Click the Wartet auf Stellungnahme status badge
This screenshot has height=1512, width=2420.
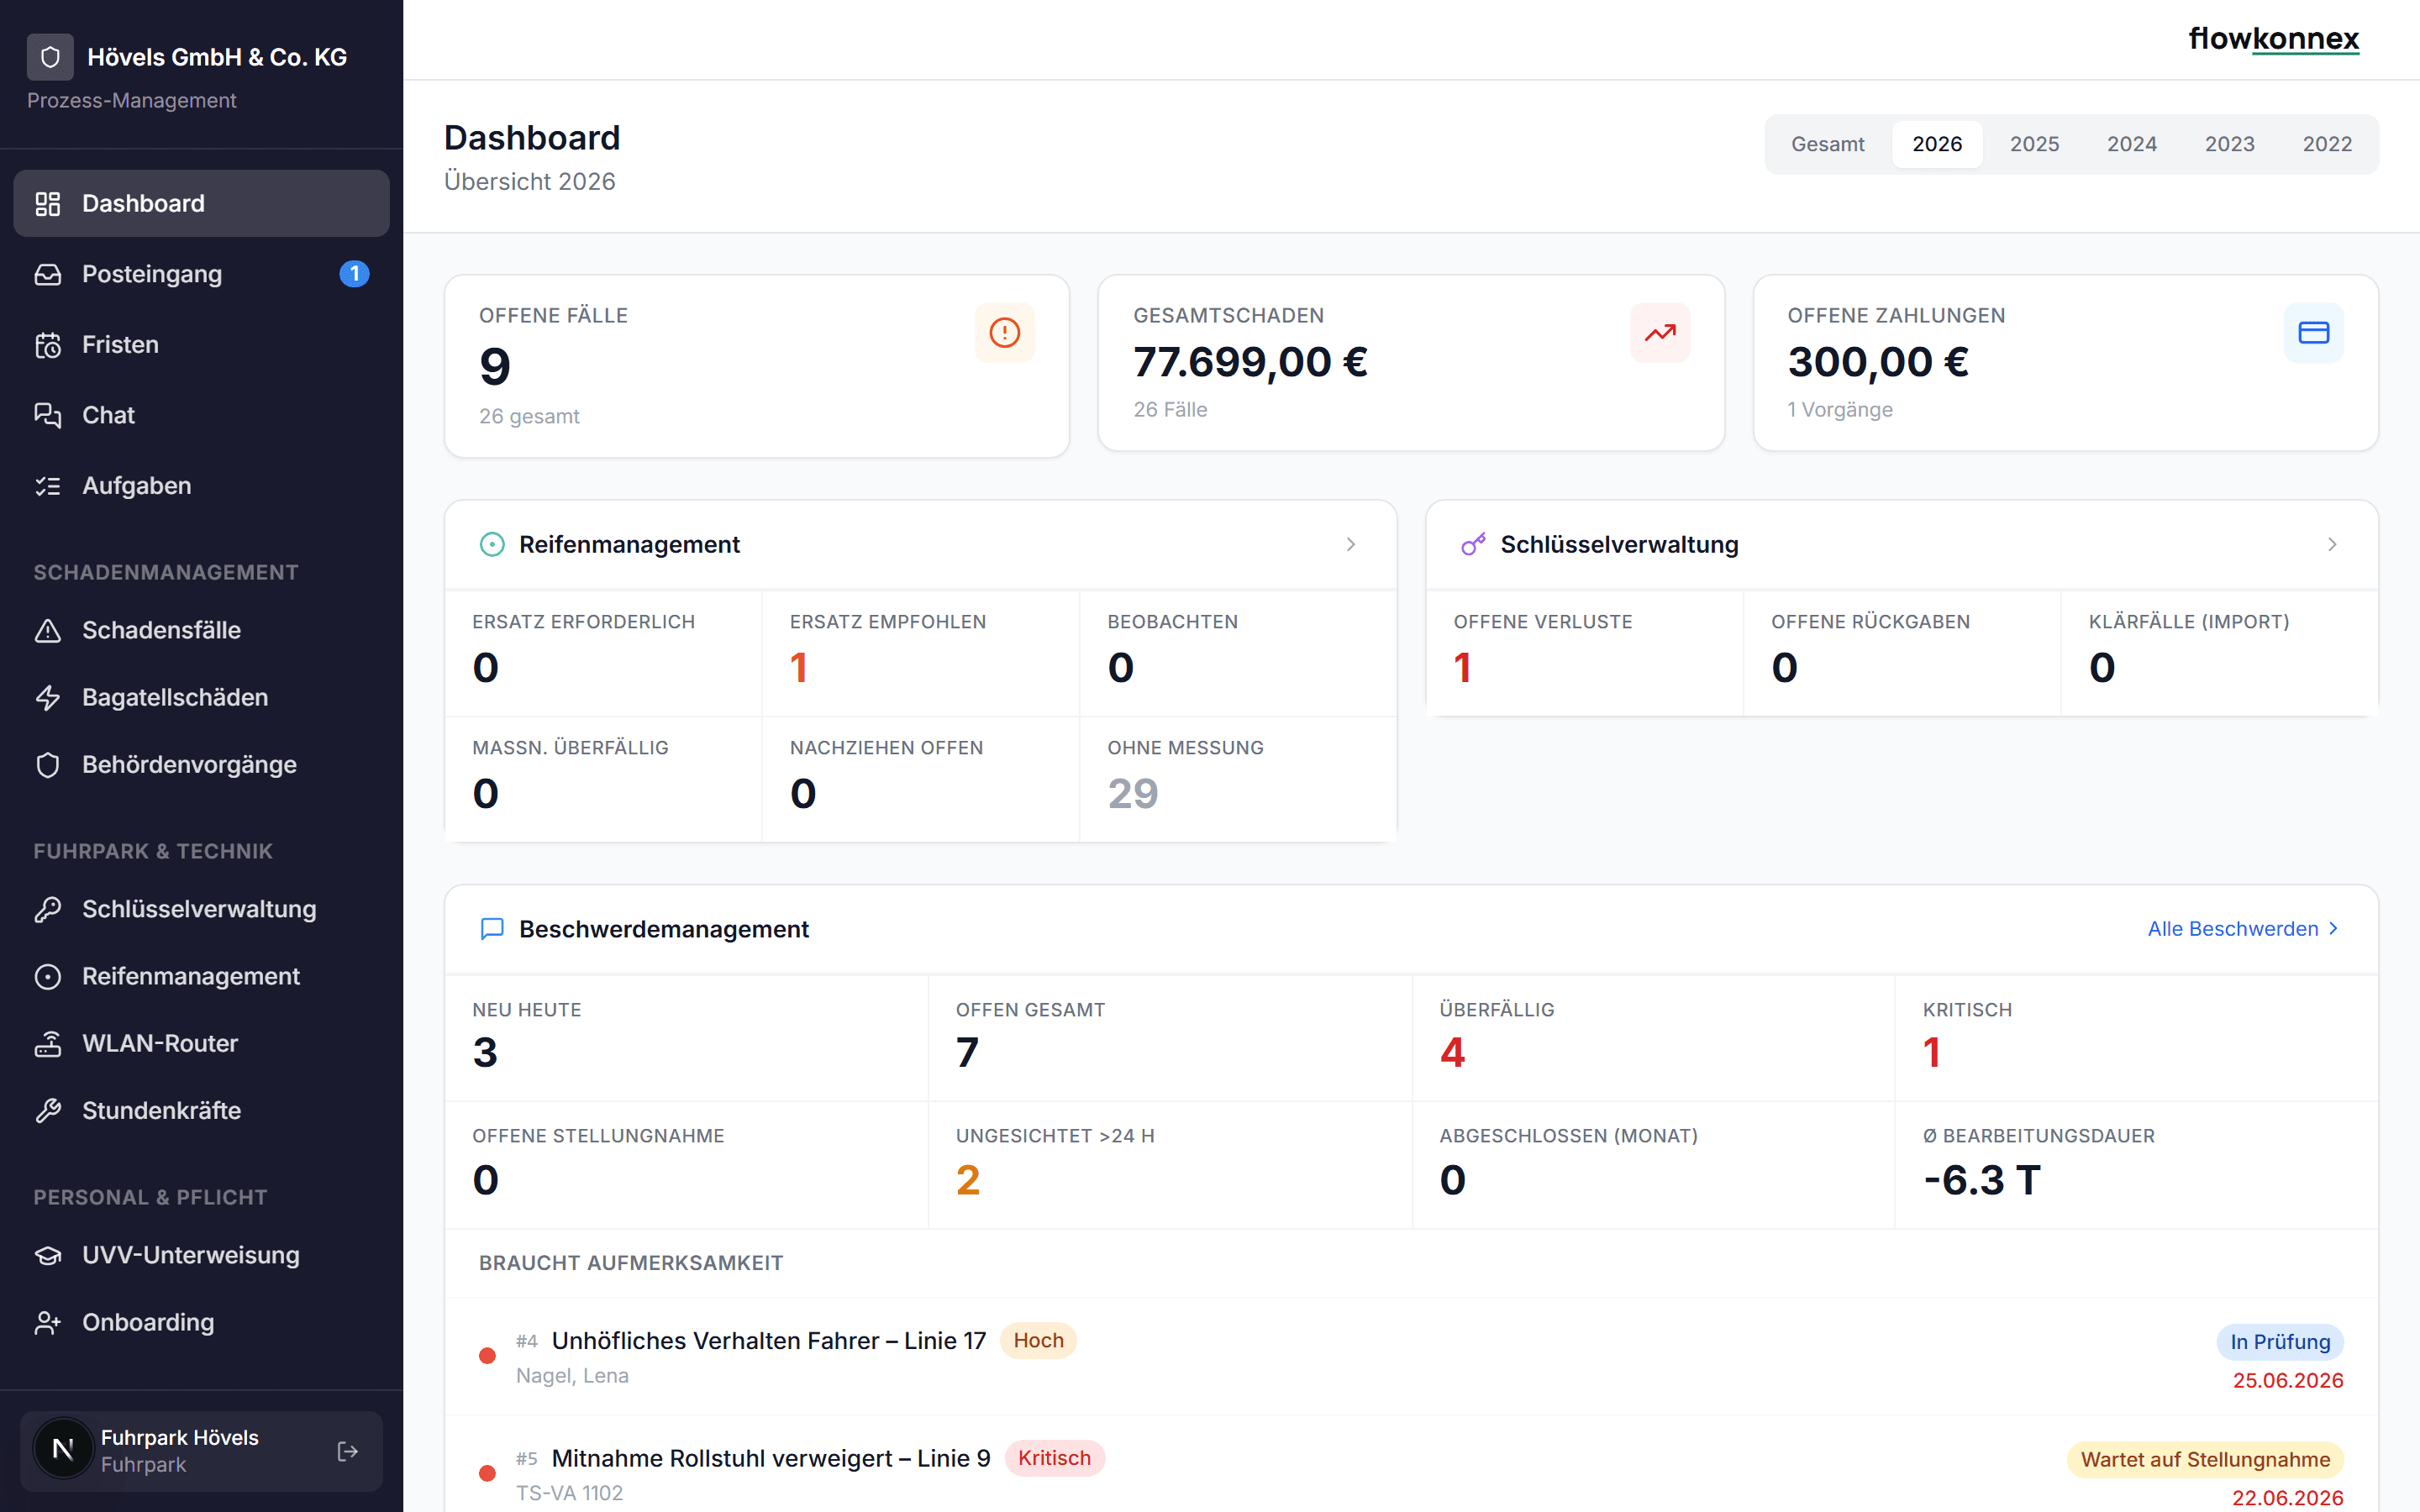click(x=2205, y=1460)
